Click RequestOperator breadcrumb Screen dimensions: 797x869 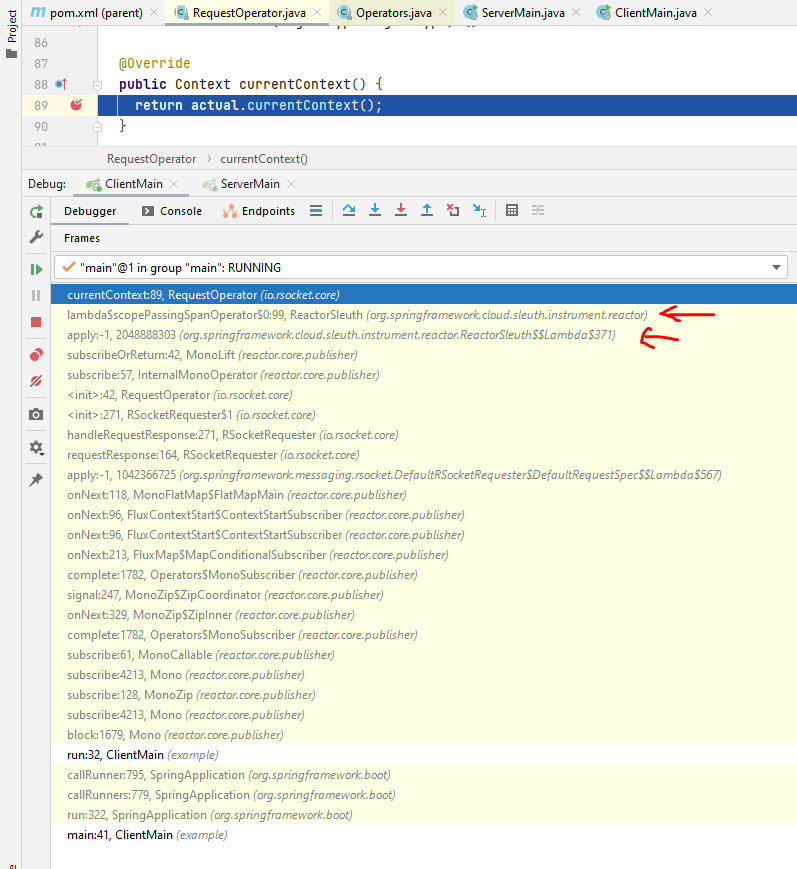click(x=151, y=159)
